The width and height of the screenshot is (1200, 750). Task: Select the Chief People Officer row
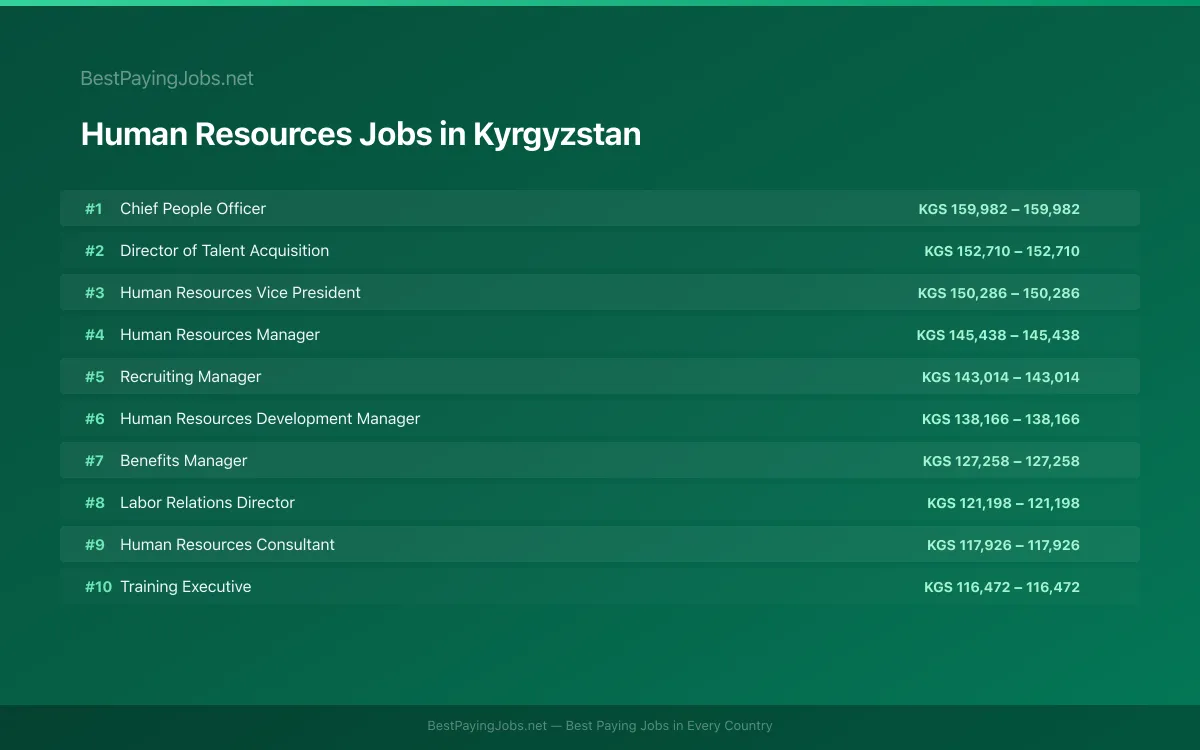click(x=600, y=208)
